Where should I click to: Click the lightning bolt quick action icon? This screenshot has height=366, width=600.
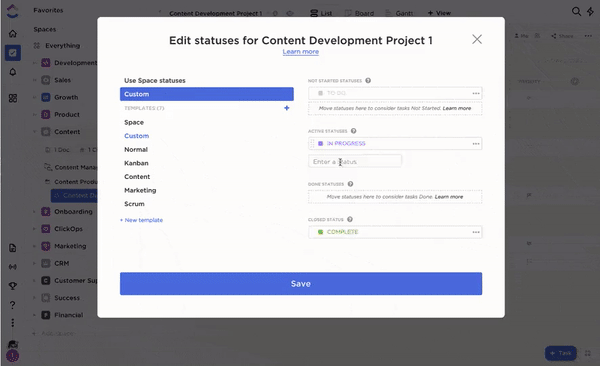(590, 11)
